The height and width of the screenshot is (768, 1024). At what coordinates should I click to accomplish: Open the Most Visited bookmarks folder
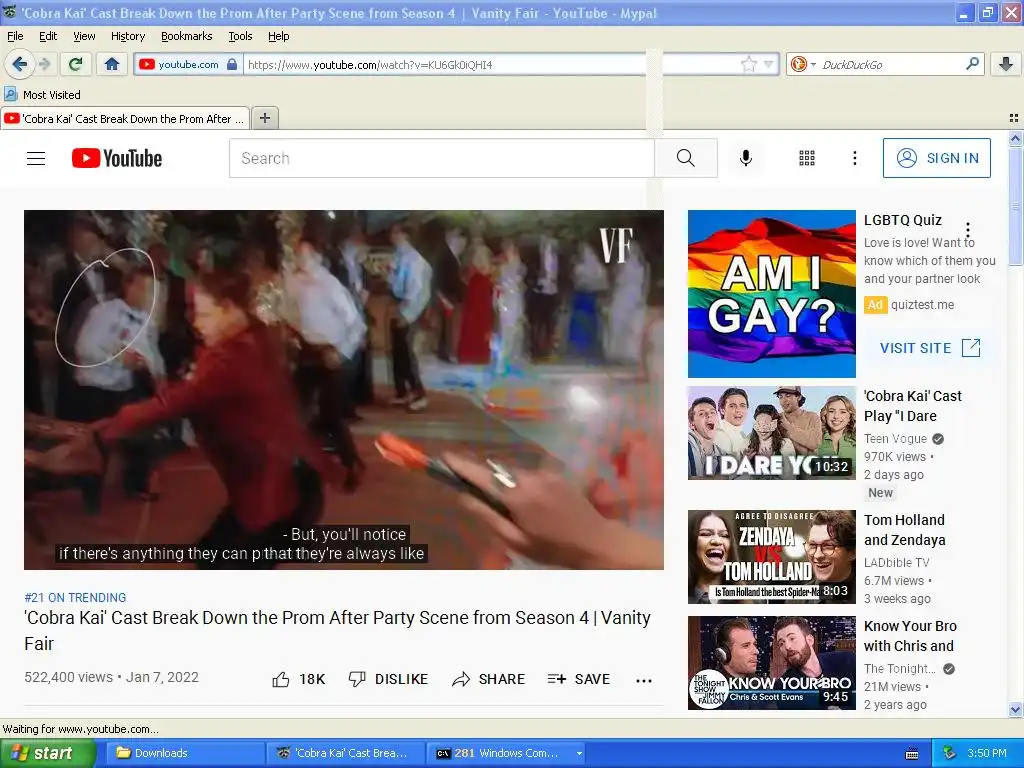pos(43,95)
